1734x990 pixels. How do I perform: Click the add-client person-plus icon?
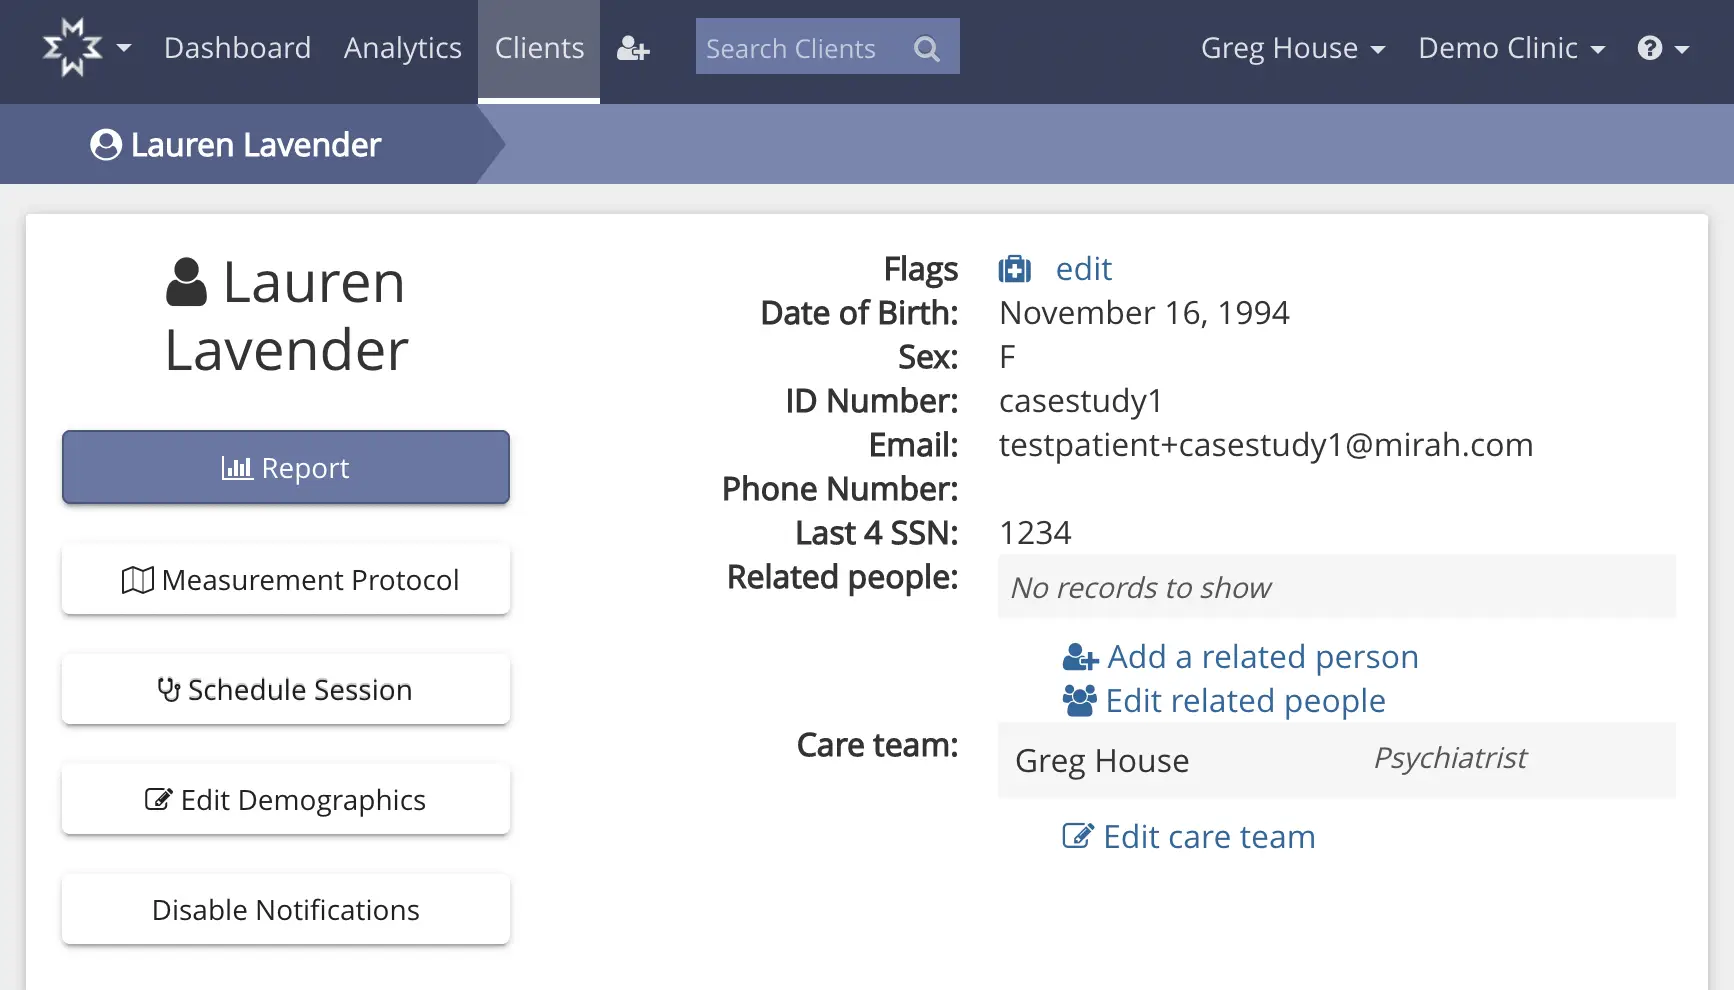click(633, 47)
